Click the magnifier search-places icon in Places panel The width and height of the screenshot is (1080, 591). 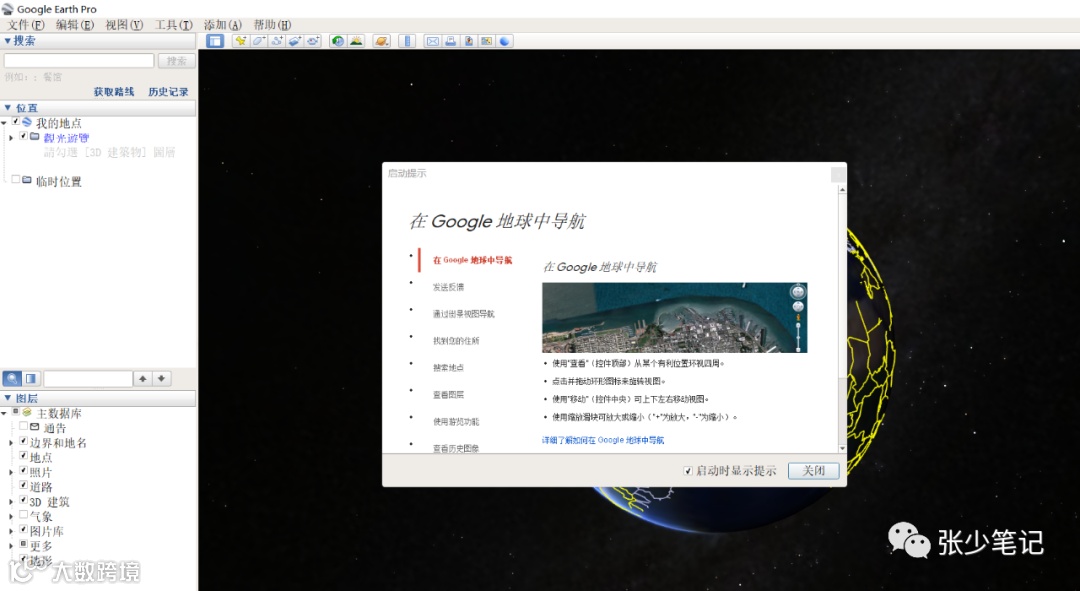[12, 378]
